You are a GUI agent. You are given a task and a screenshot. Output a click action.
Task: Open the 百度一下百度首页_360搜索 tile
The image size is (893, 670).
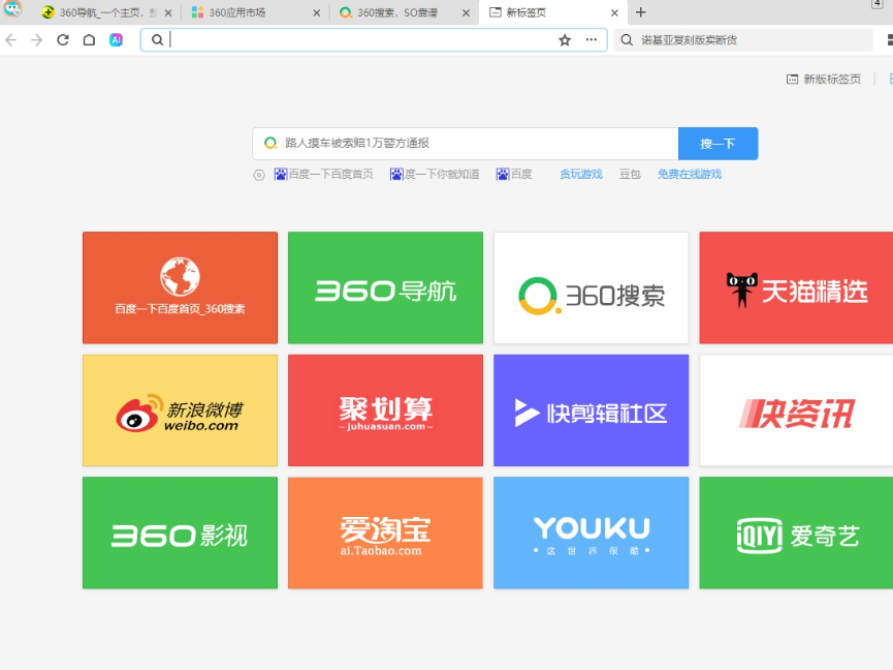click(x=180, y=288)
